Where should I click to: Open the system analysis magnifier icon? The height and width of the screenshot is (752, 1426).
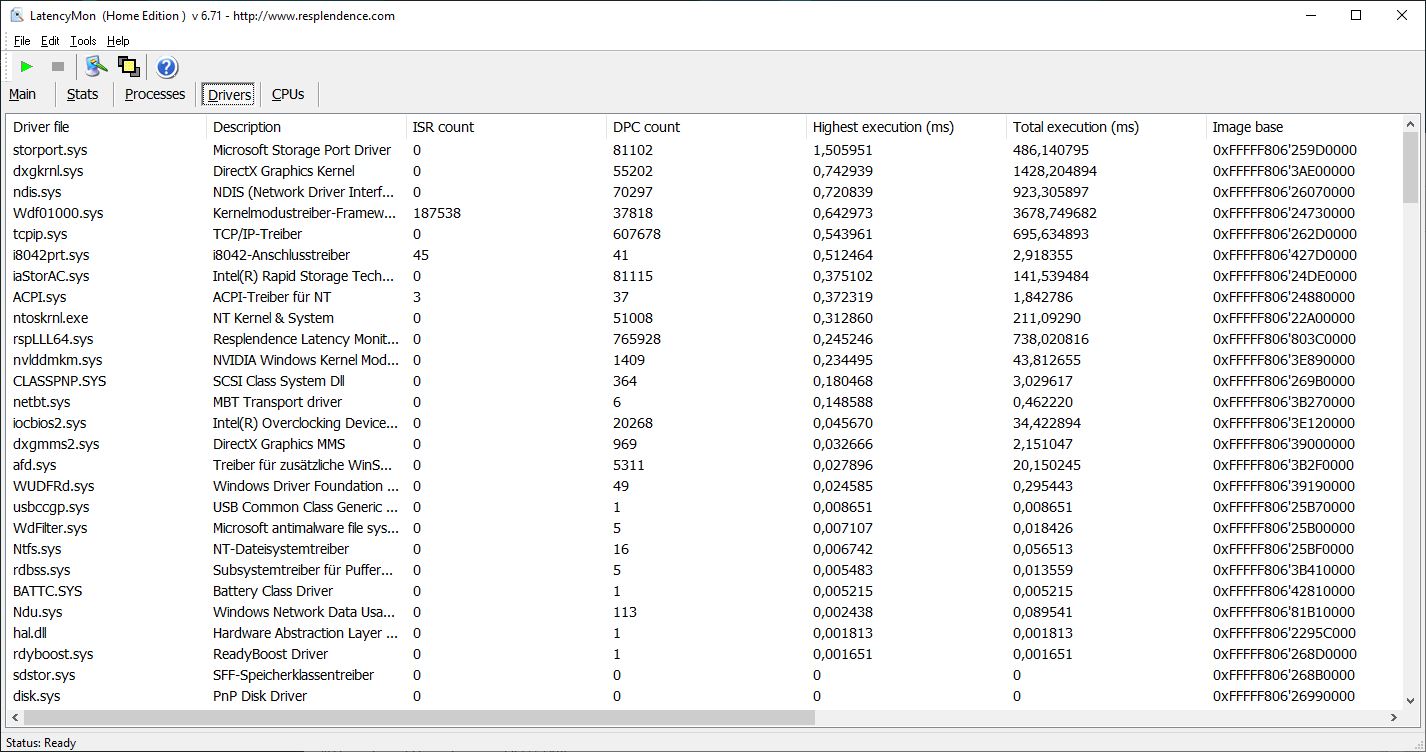coord(96,67)
